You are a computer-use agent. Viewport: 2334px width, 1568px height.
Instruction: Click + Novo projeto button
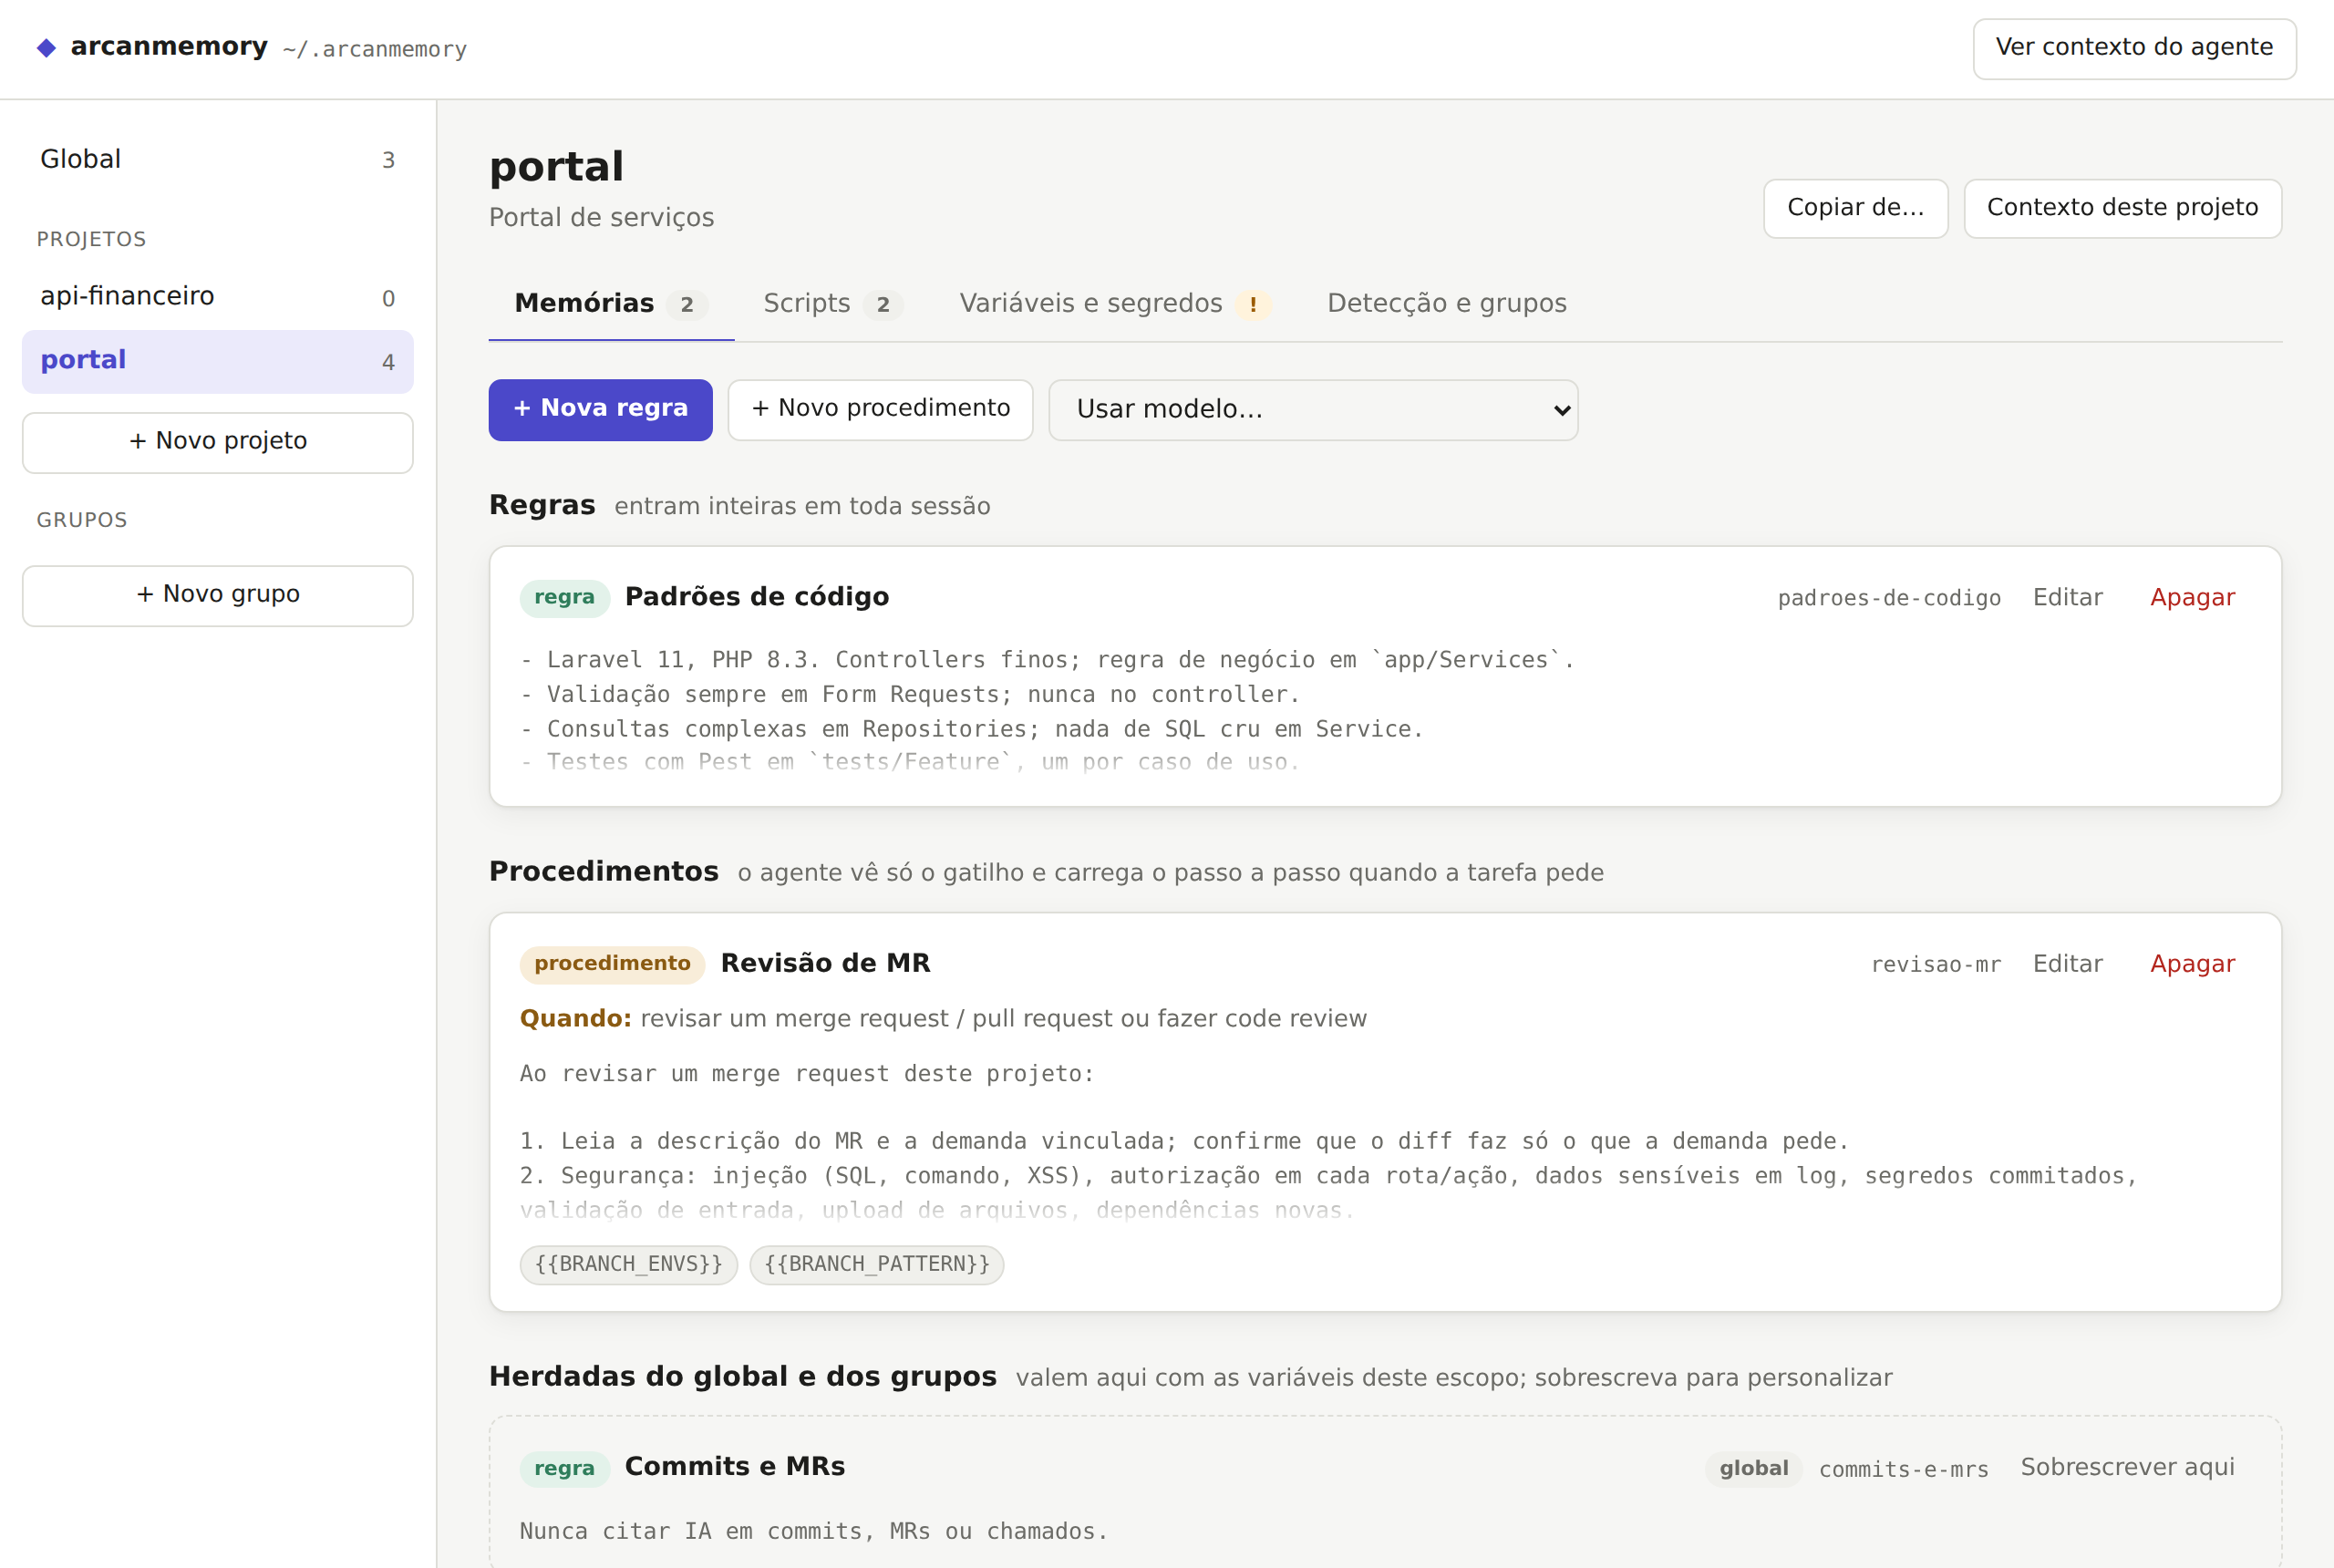217,442
